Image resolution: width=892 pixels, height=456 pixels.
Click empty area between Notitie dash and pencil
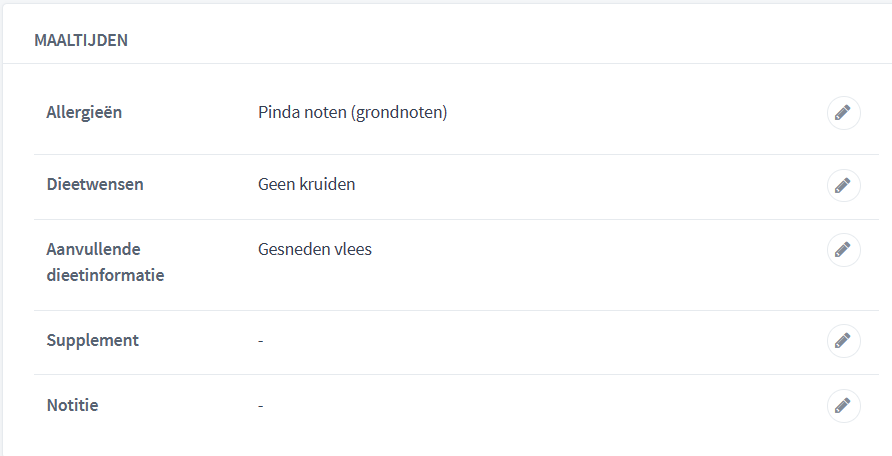coord(543,405)
